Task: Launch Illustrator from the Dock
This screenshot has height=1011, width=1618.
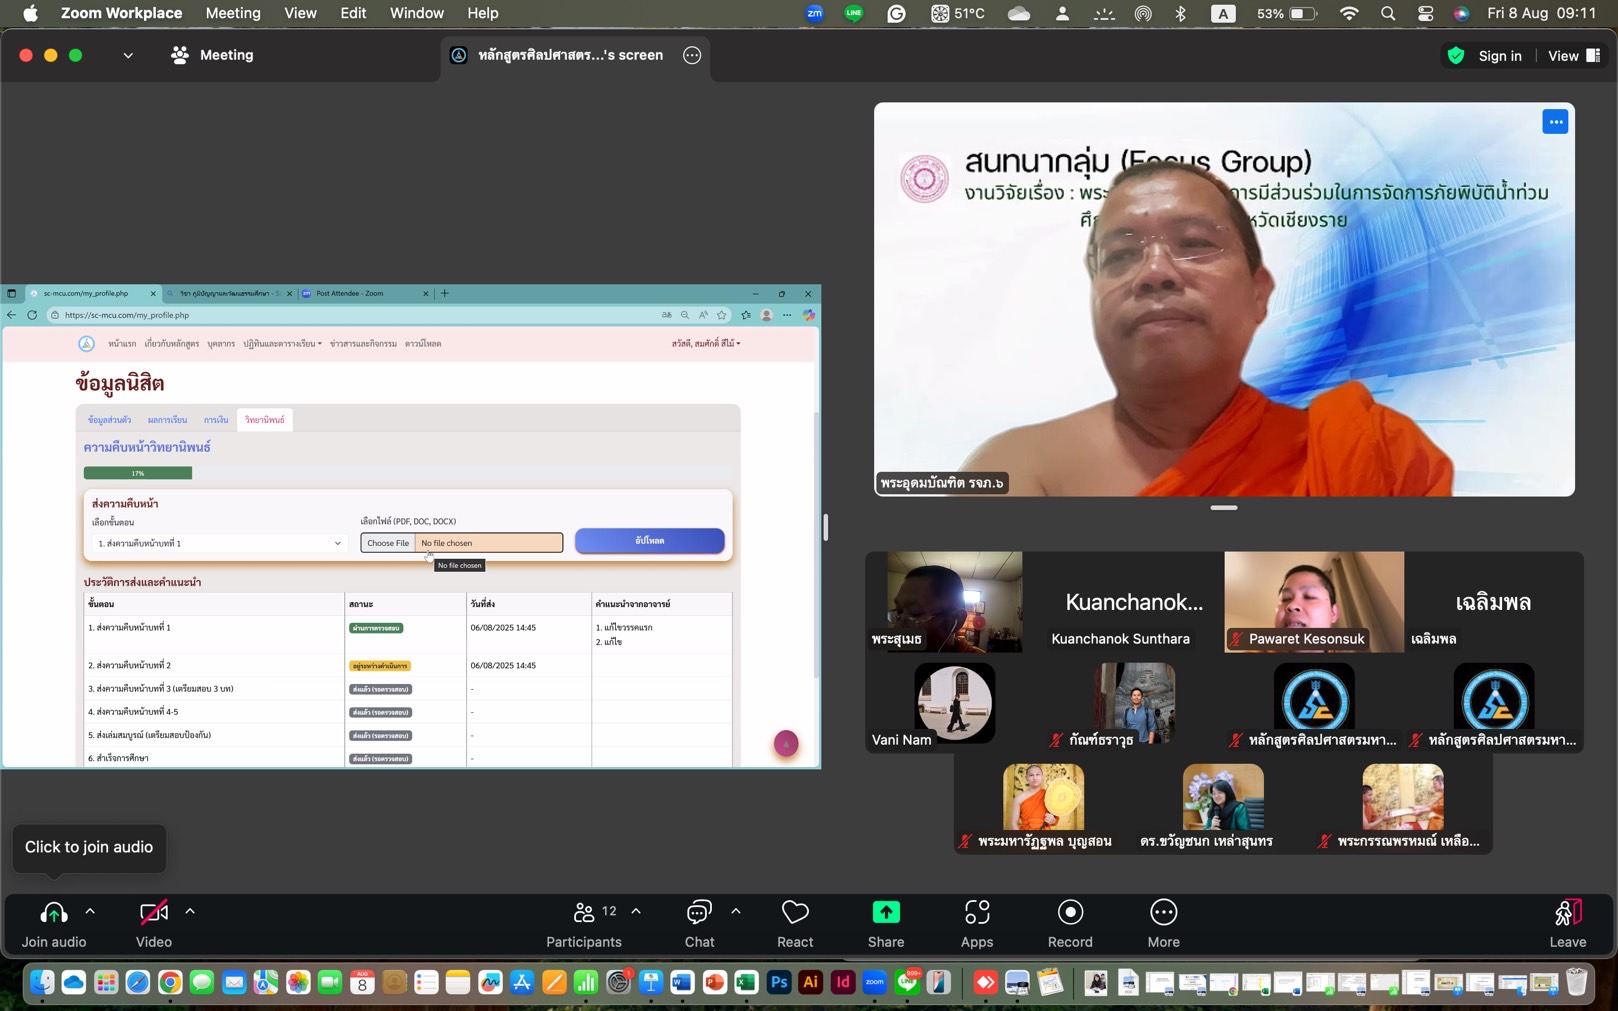Action: [x=811, y=983]
